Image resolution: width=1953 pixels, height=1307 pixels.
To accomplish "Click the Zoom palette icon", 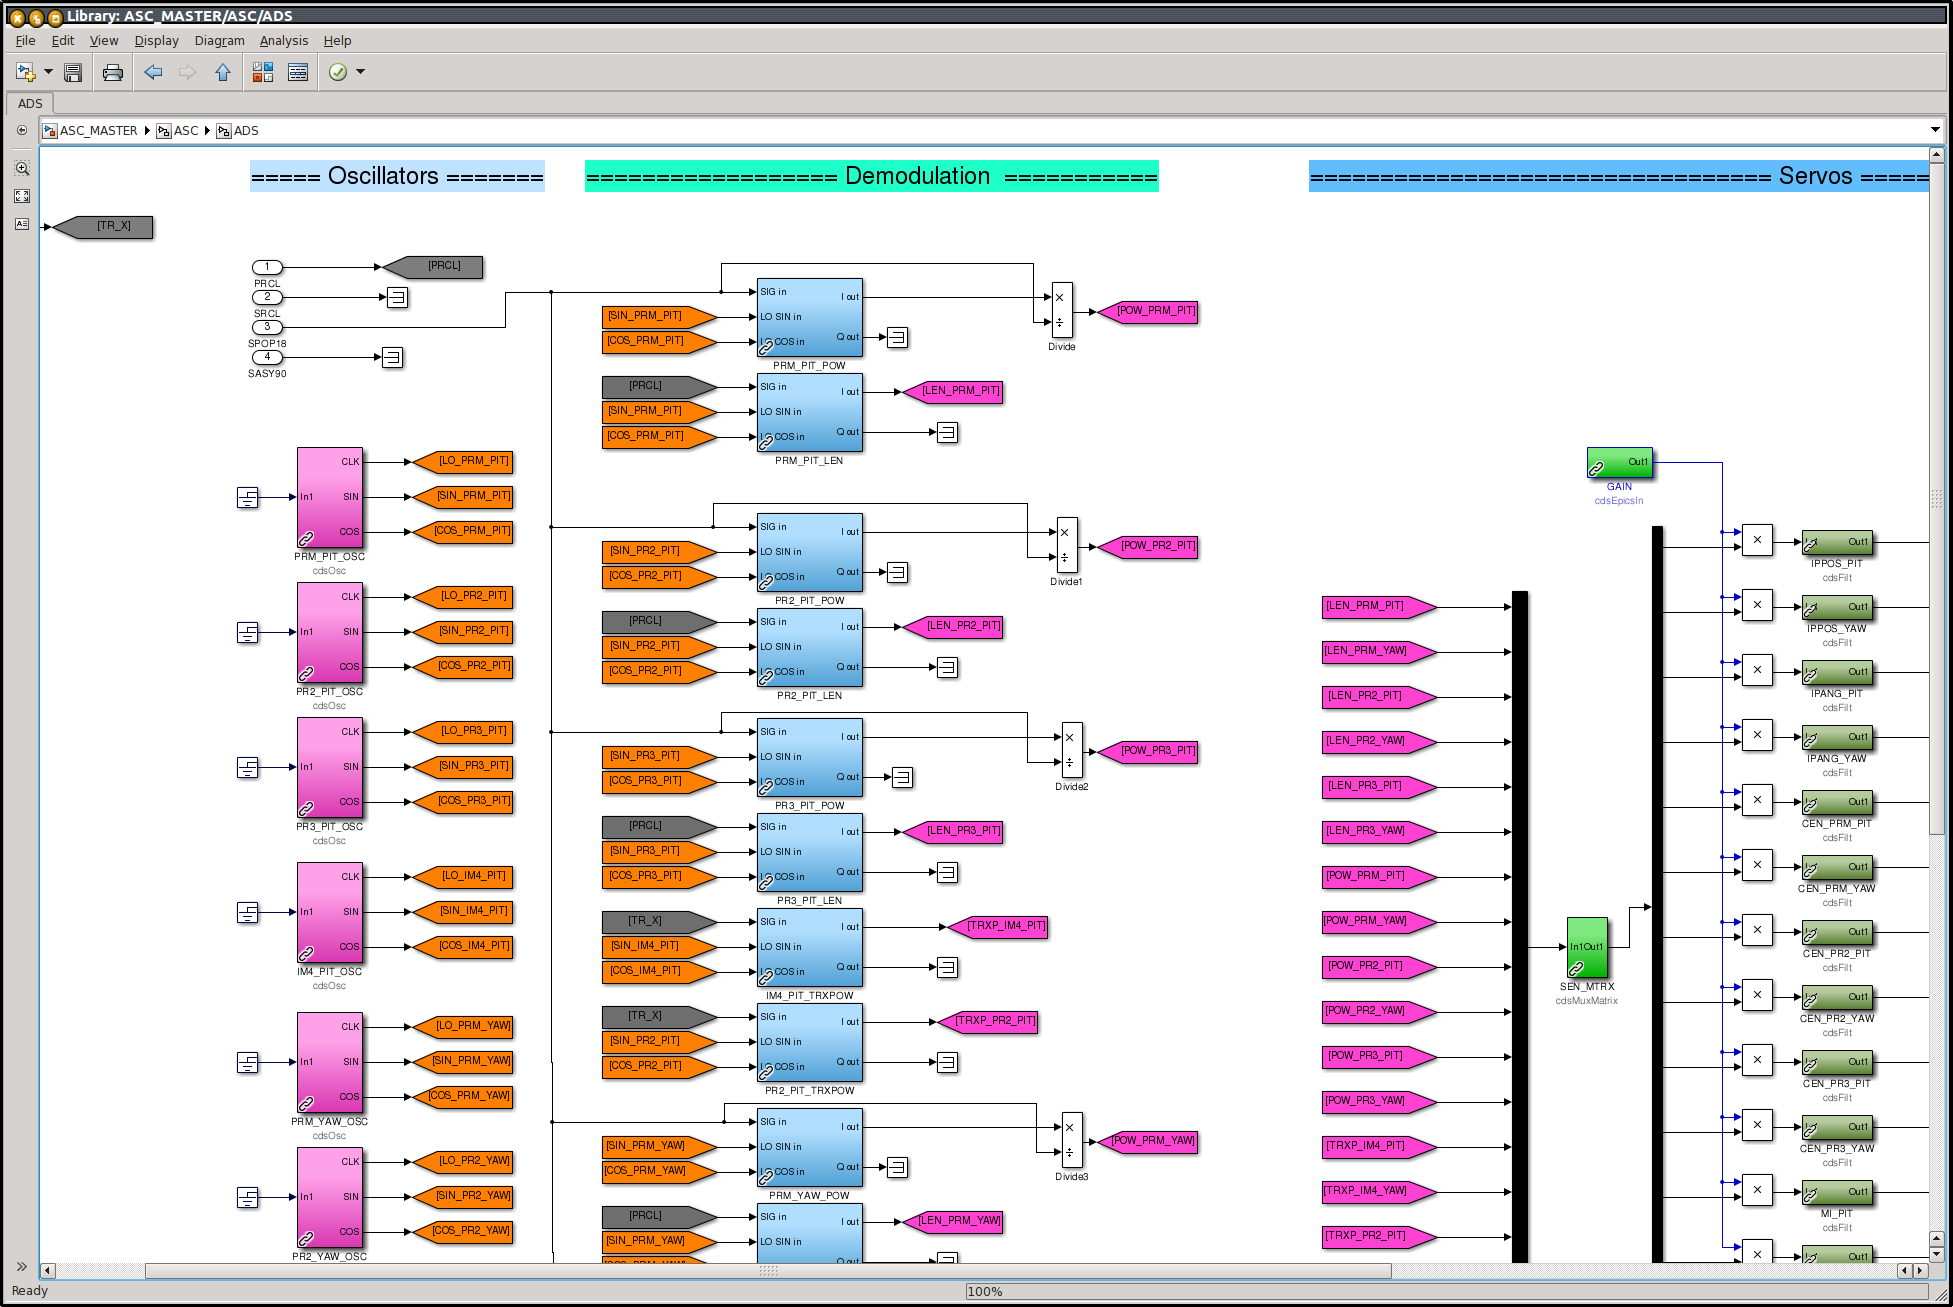I will coord(22,168).
